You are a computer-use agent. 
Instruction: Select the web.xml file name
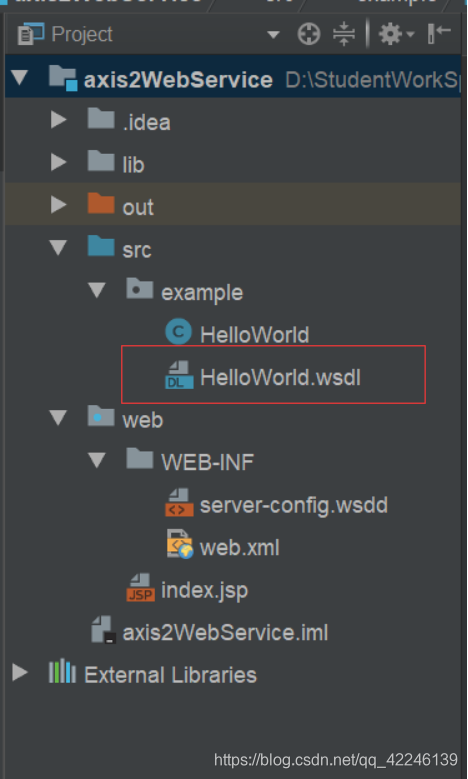(x=239, y=548)
